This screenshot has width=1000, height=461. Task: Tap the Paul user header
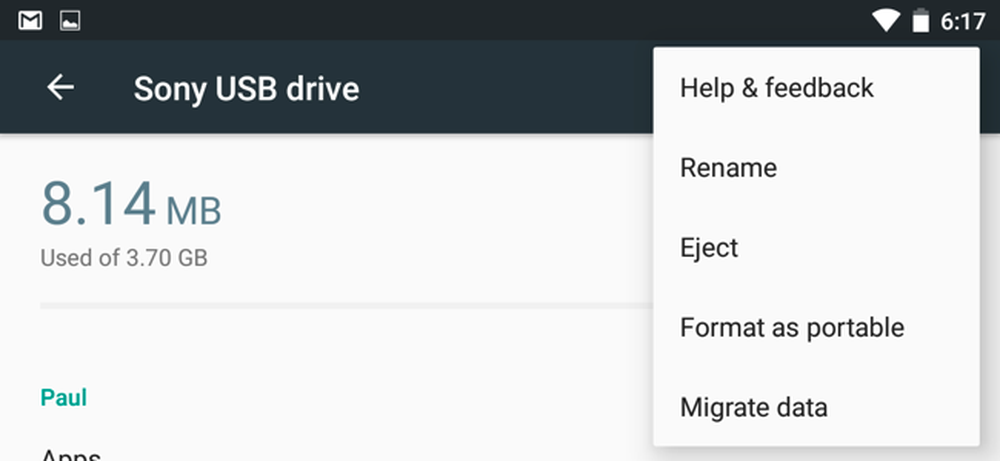click(64, 398)
